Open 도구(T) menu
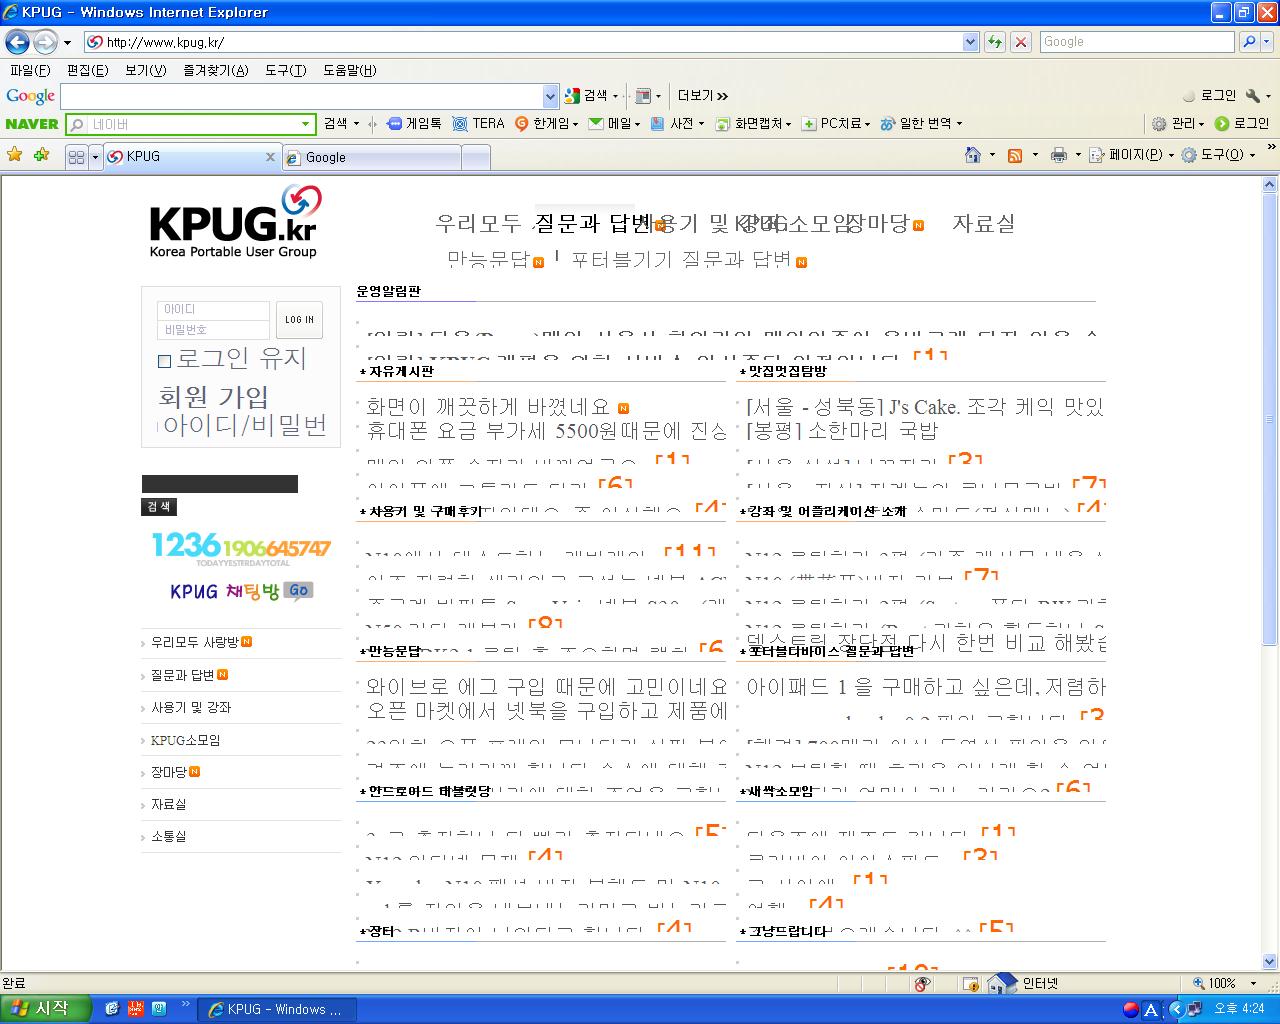 [x=285, y=70]
